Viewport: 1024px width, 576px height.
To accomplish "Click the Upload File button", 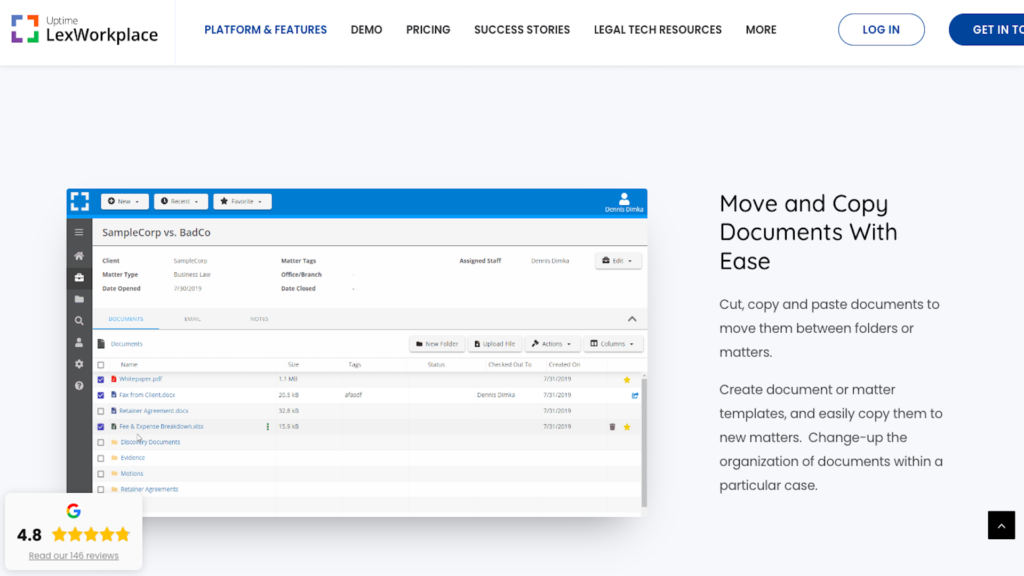I will point(494,343).
